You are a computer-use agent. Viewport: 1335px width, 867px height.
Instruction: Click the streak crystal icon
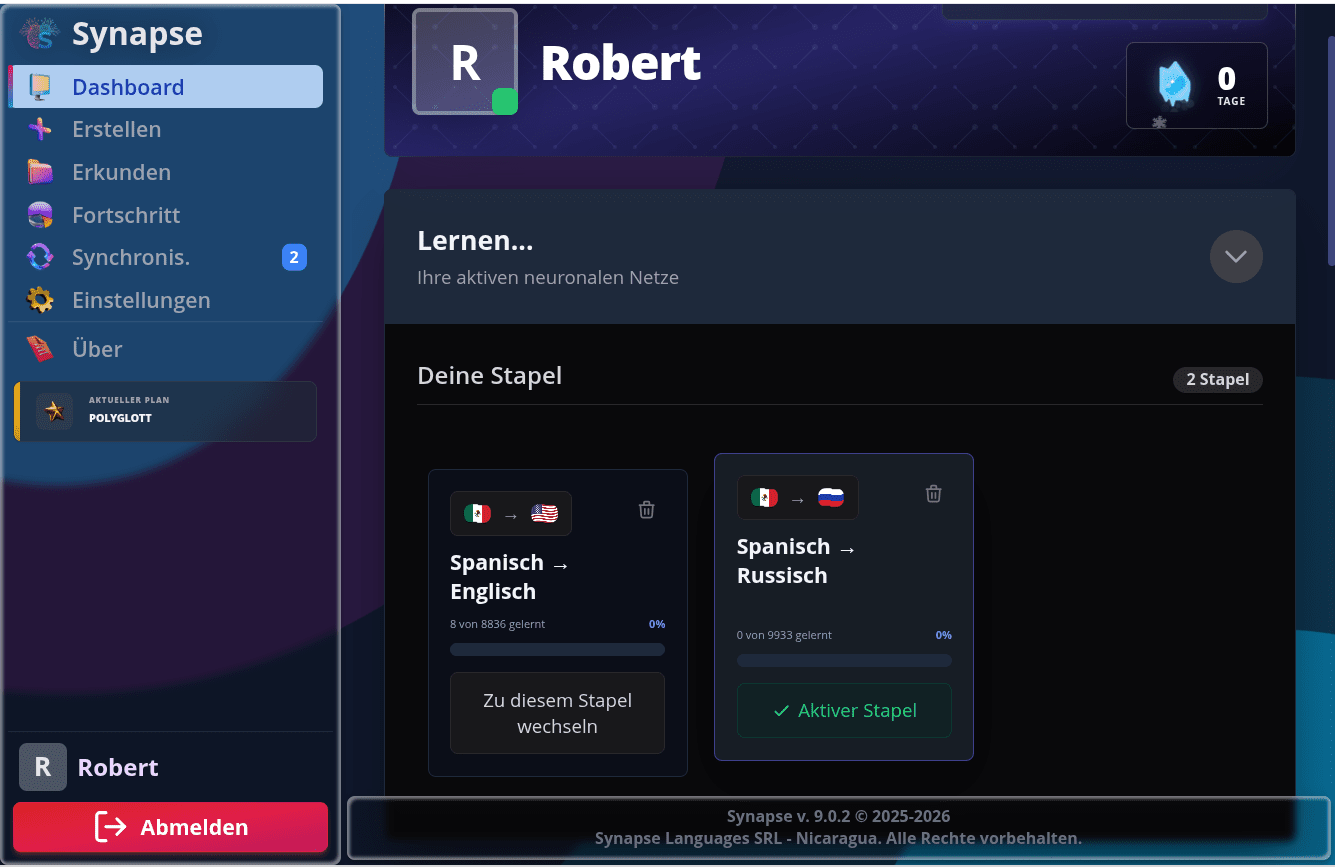(1175, 85)
